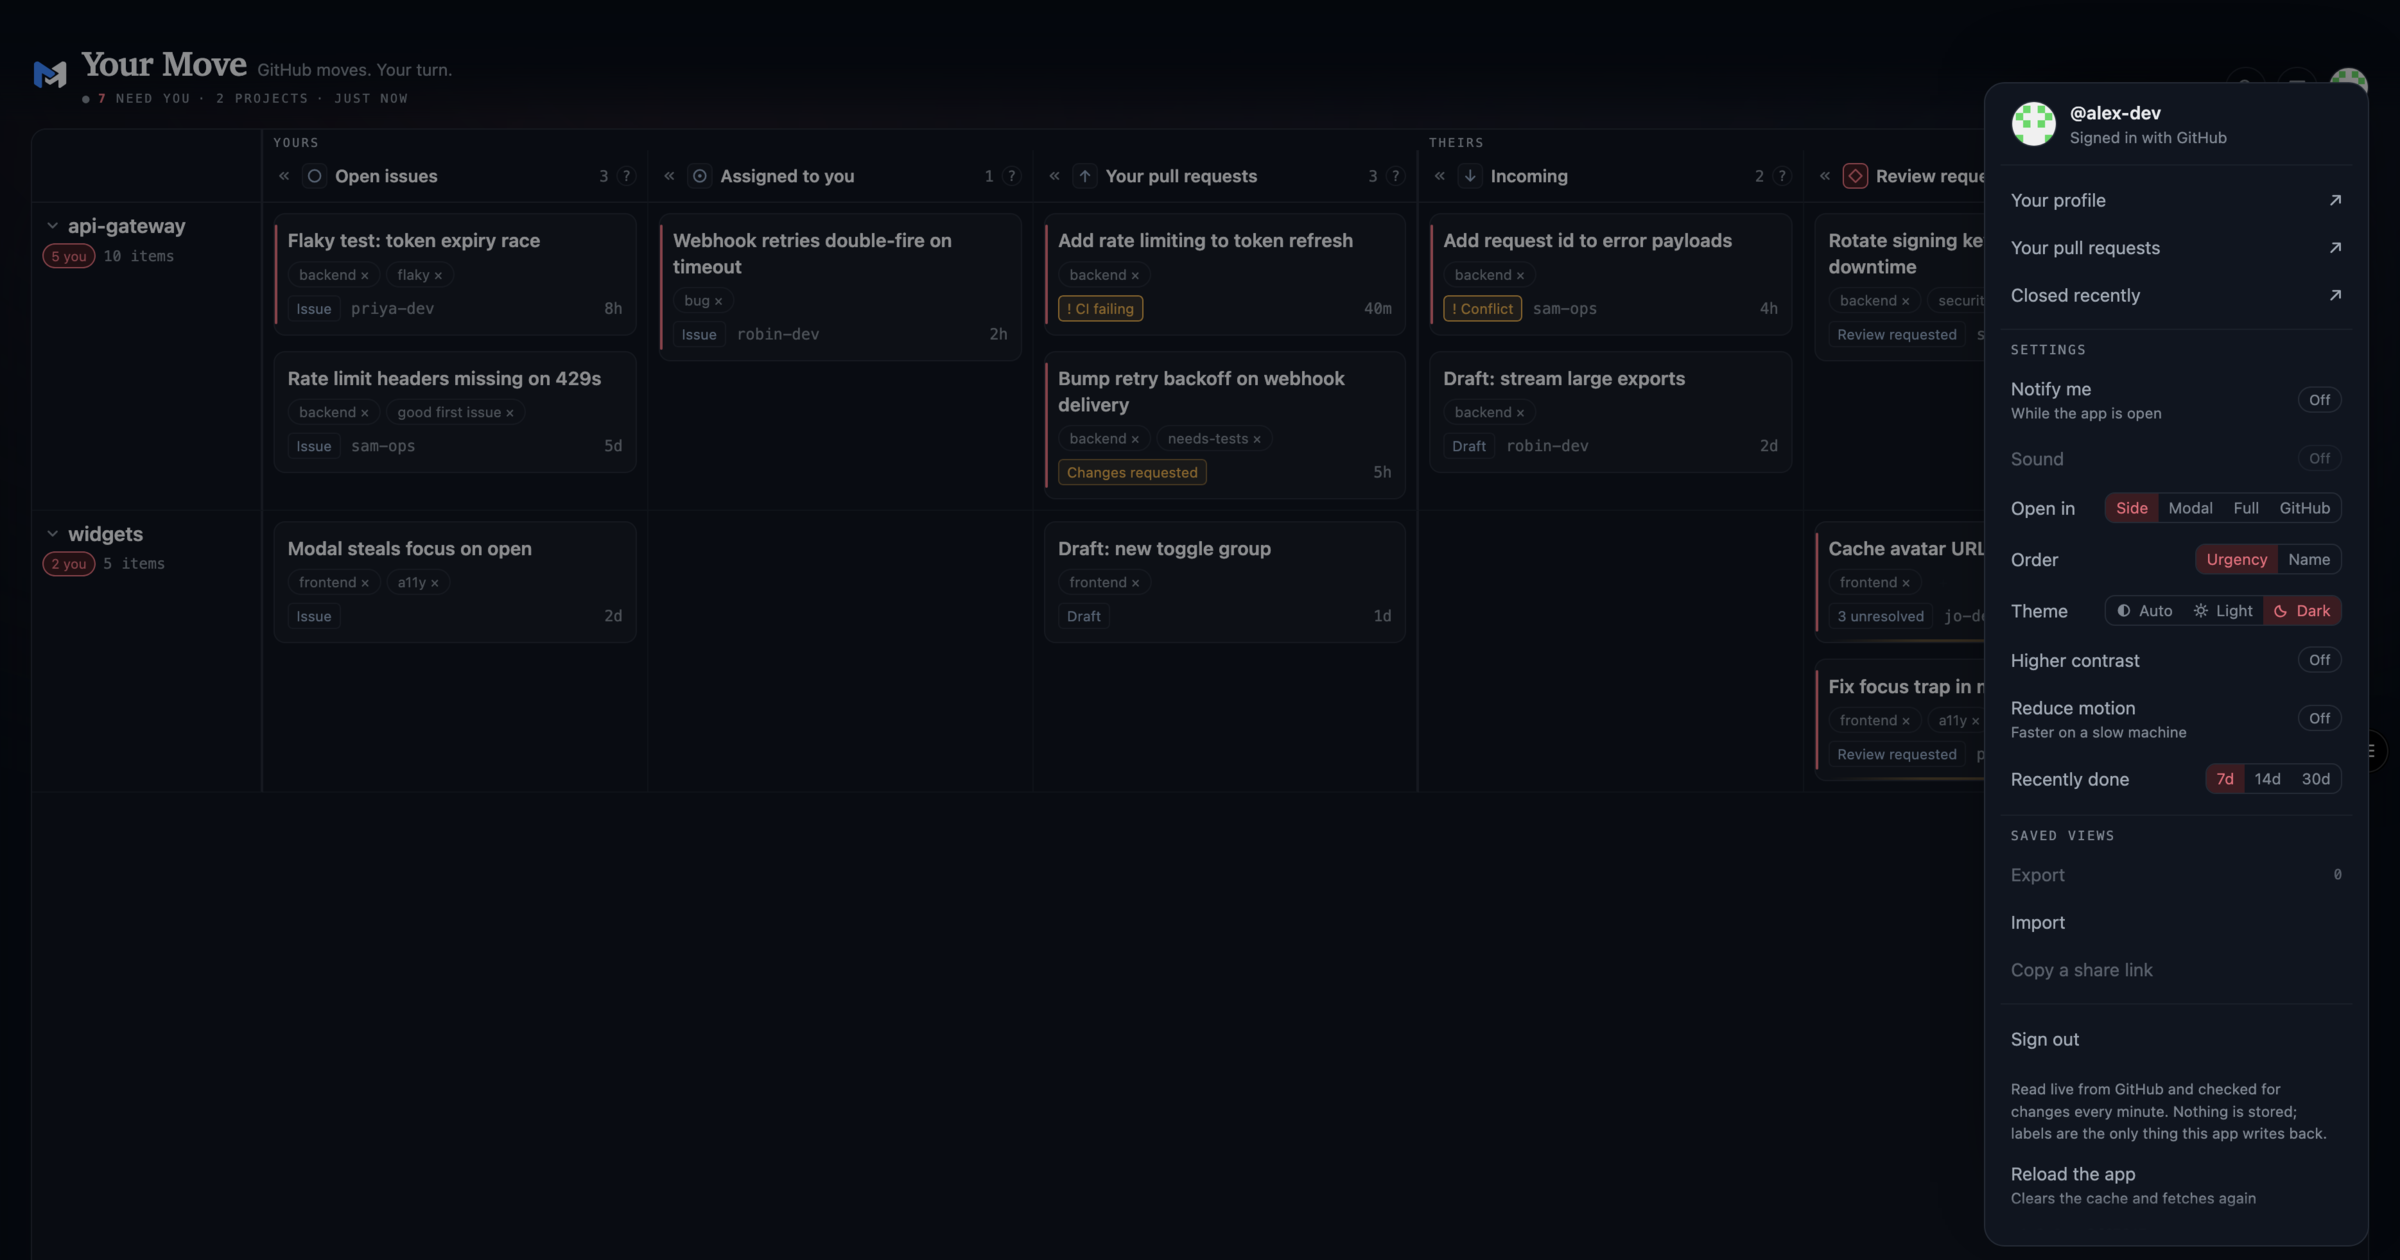Image resolution: width=2400 pixels, height=1260 pixels.
Task: Choose Import in saved views
Action: coord(2176,923)
